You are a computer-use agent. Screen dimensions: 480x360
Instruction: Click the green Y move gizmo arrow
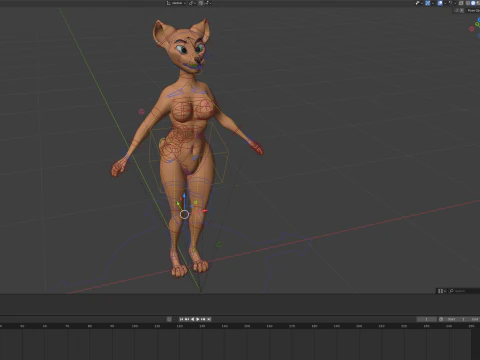click(178, 204)
